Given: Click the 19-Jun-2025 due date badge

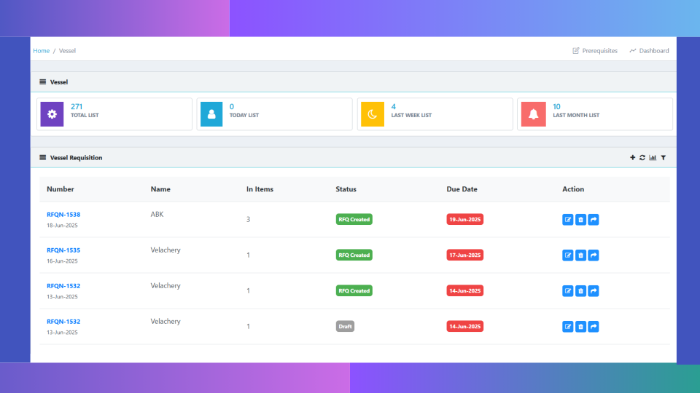Looking at the screenshot, I should [x=465, y=219].
